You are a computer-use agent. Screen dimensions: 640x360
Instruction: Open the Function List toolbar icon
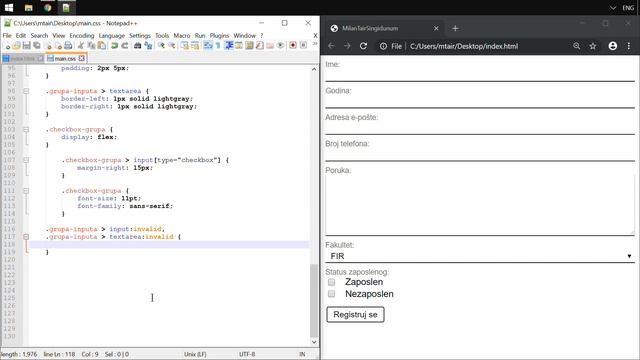pyautogui.click(x=259, y=45)
